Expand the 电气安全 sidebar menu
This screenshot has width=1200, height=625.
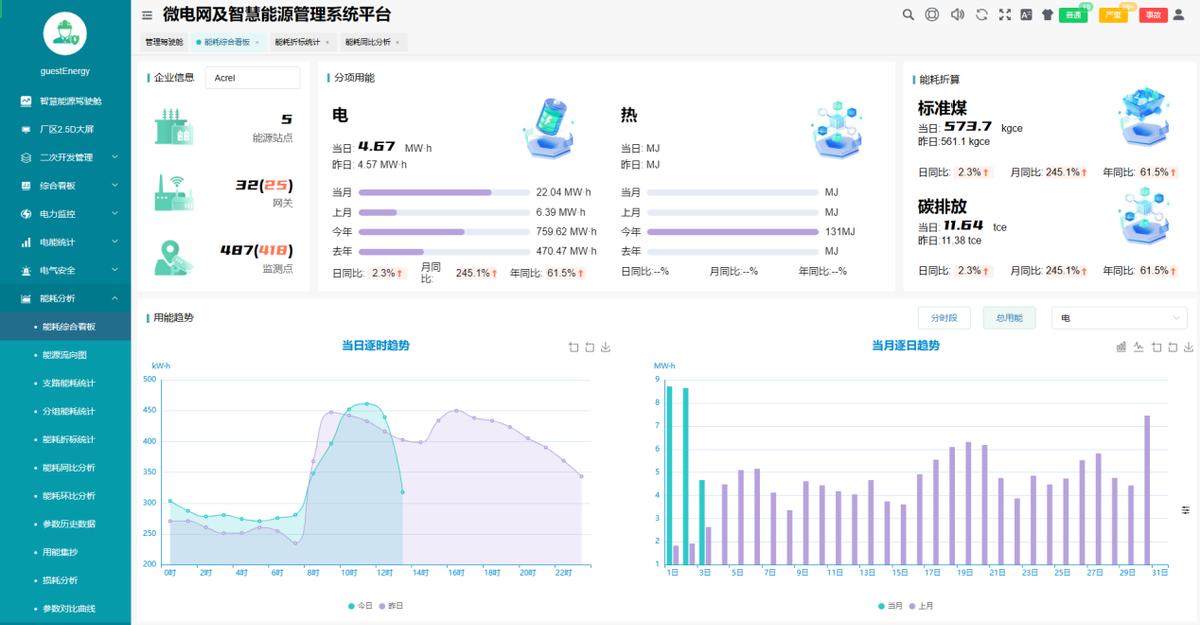pyautogui.click(x=65, y=270)
